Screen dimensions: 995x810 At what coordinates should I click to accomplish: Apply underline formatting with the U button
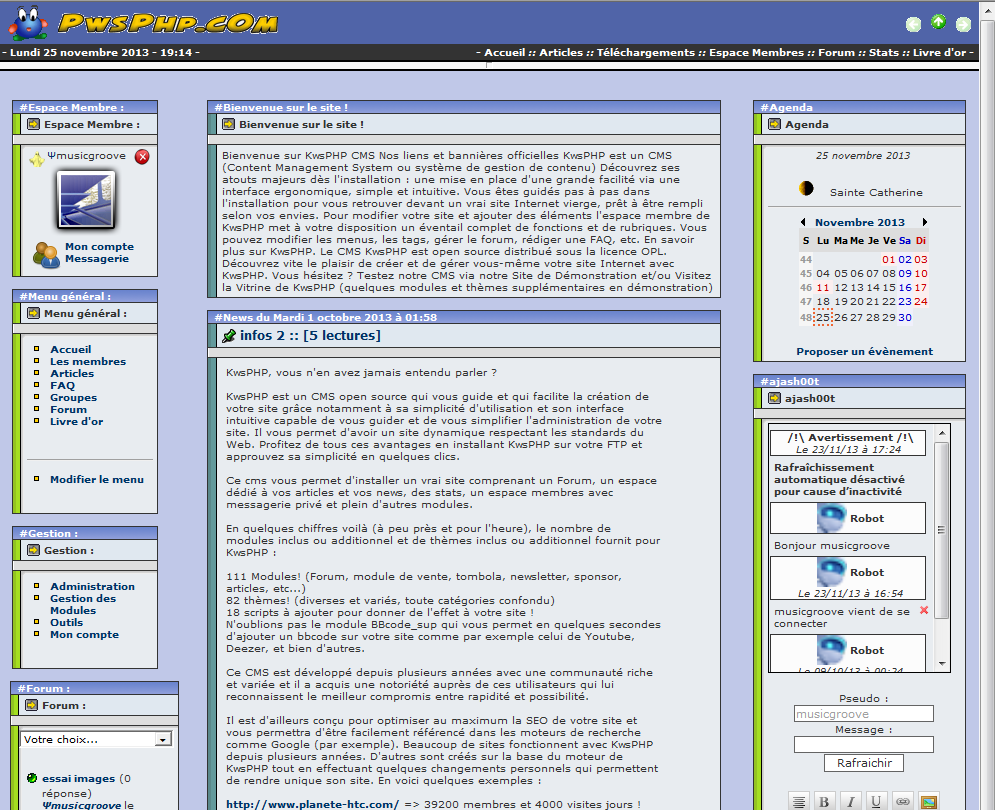click(876, 802)
